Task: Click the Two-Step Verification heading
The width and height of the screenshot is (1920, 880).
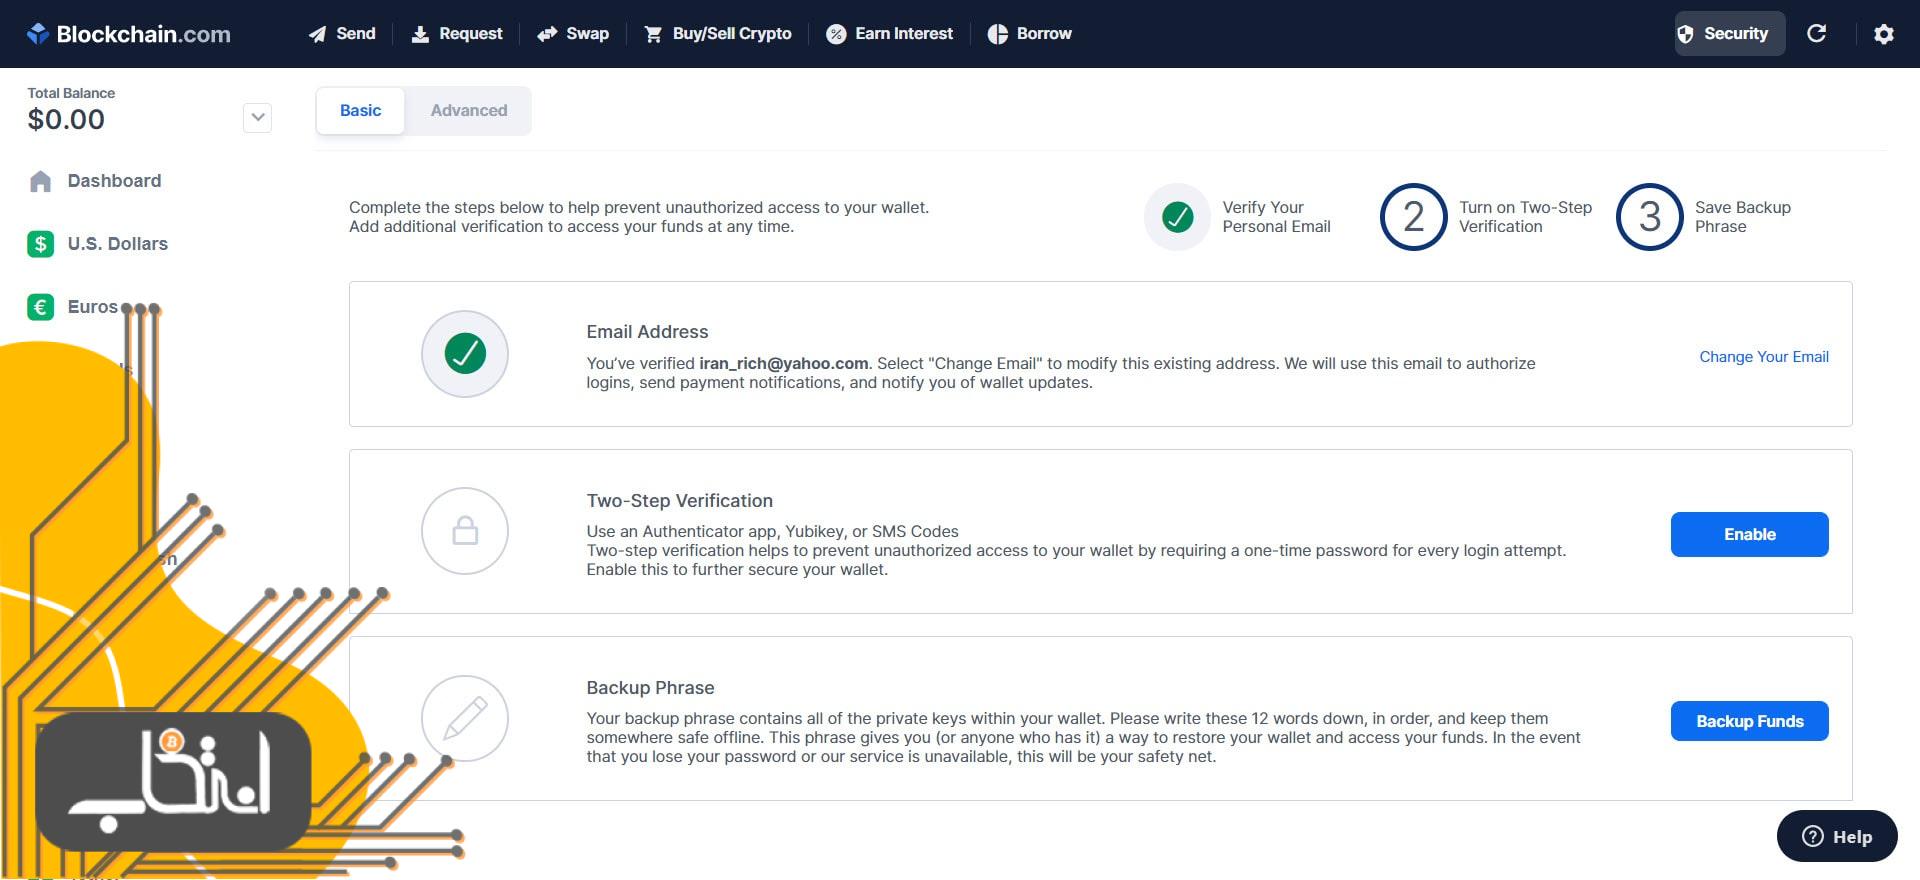Action: coord(679,501)
